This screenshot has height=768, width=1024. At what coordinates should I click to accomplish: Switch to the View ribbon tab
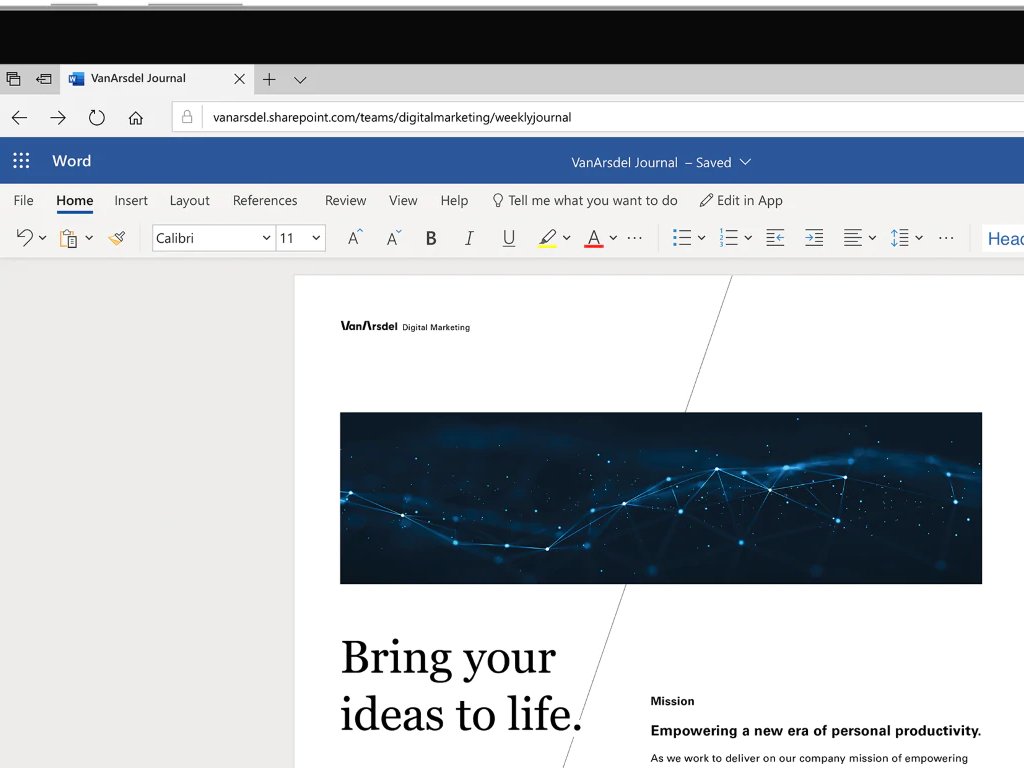[403, 200]
